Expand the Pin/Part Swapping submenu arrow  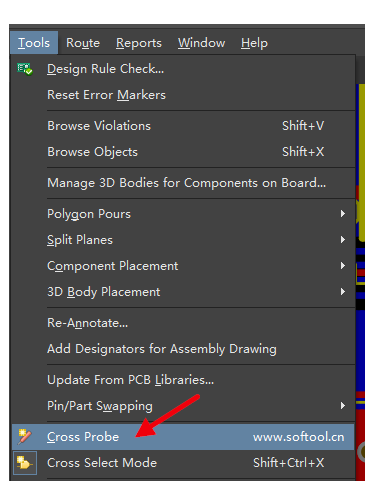click(x=343, y=406)
